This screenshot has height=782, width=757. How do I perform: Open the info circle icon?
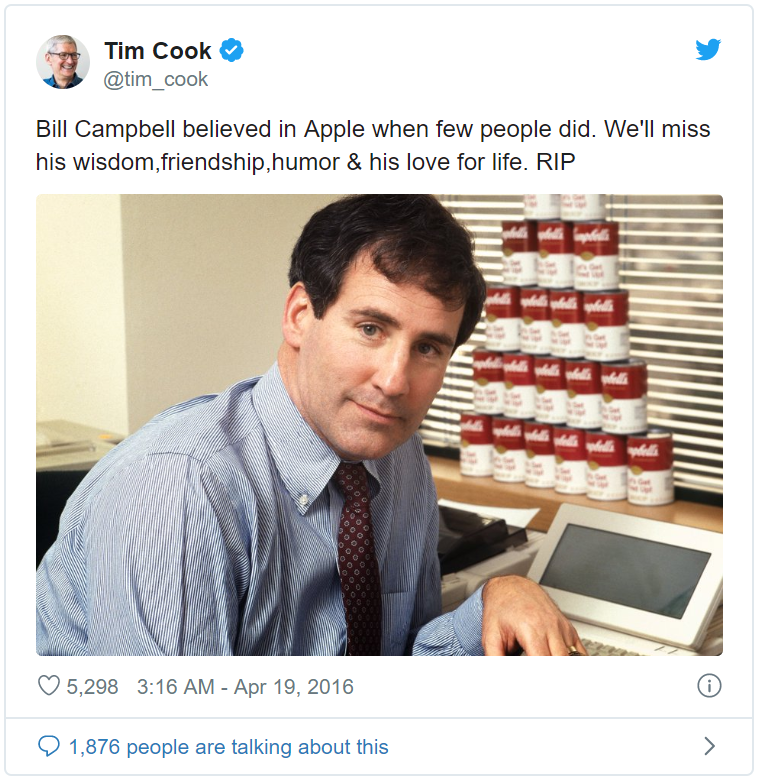pyautogui.click(x=709, y=686)
